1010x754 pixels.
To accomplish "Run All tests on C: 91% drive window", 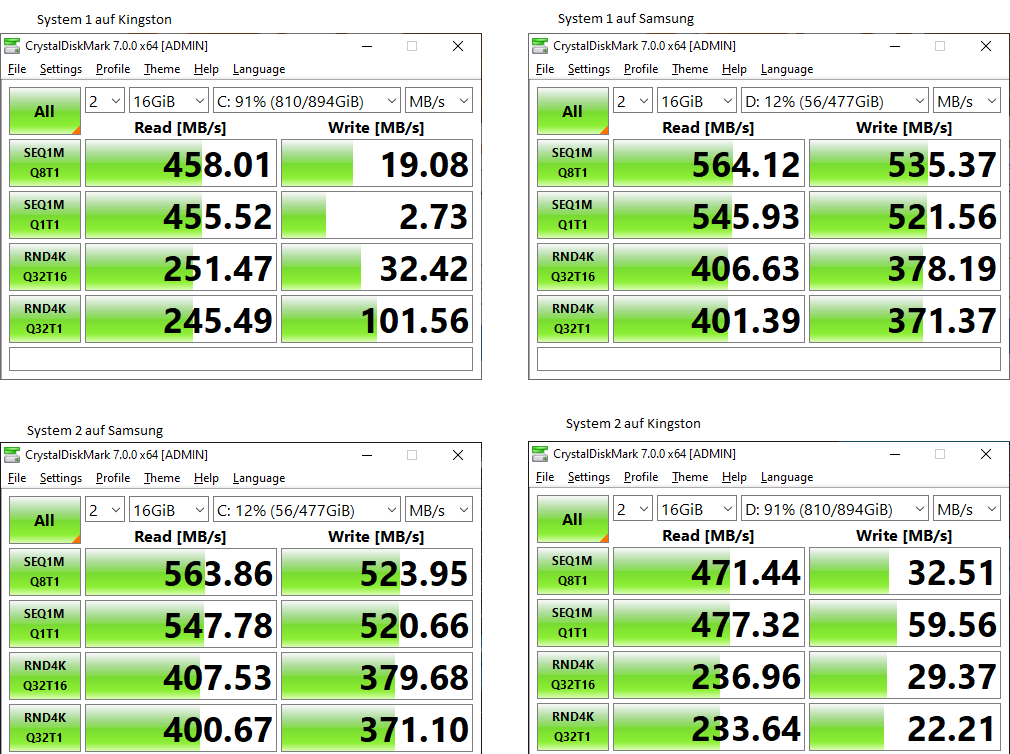I will pos(44,111).
